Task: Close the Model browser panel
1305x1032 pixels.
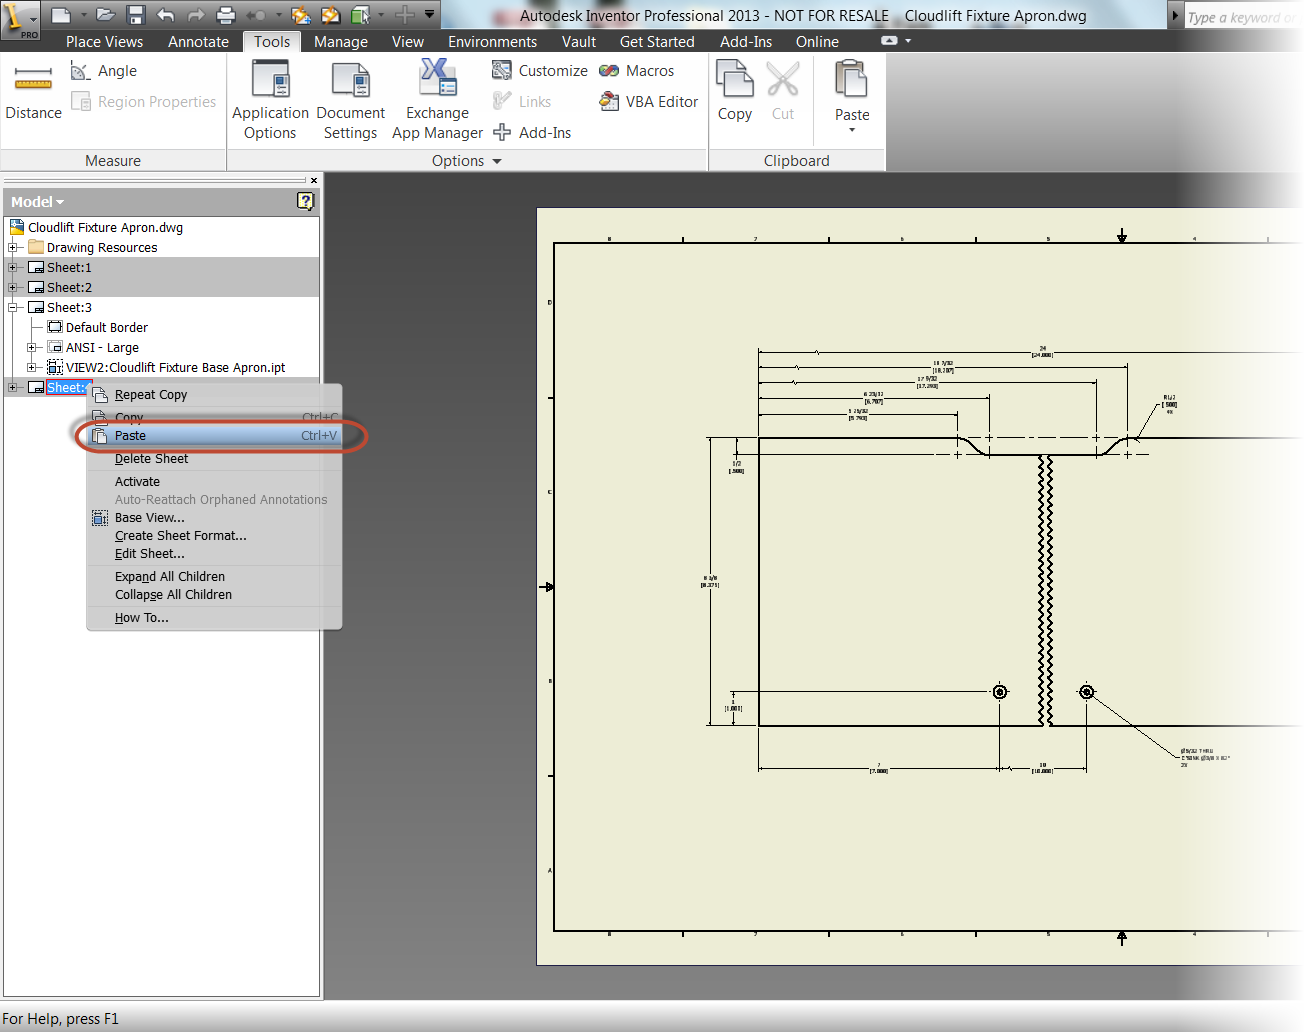Action: pyautogui.click(x=314, y=181)
